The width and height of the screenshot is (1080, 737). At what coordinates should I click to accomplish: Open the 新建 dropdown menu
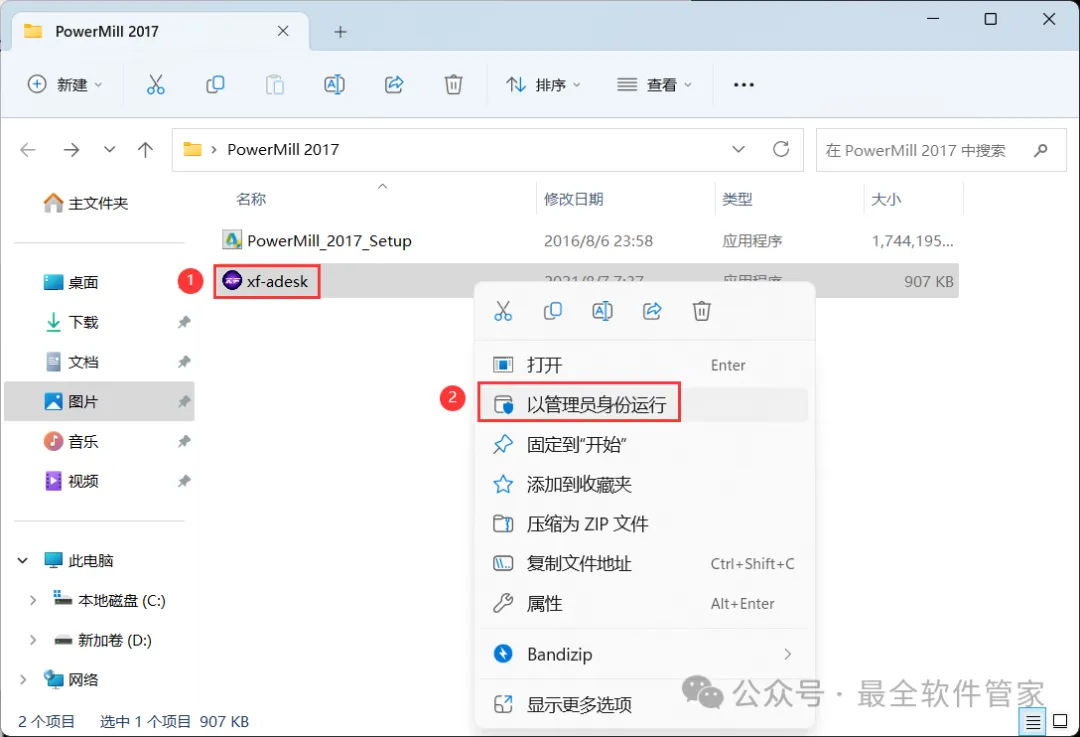pyautogui.click(x=65, y=85)
